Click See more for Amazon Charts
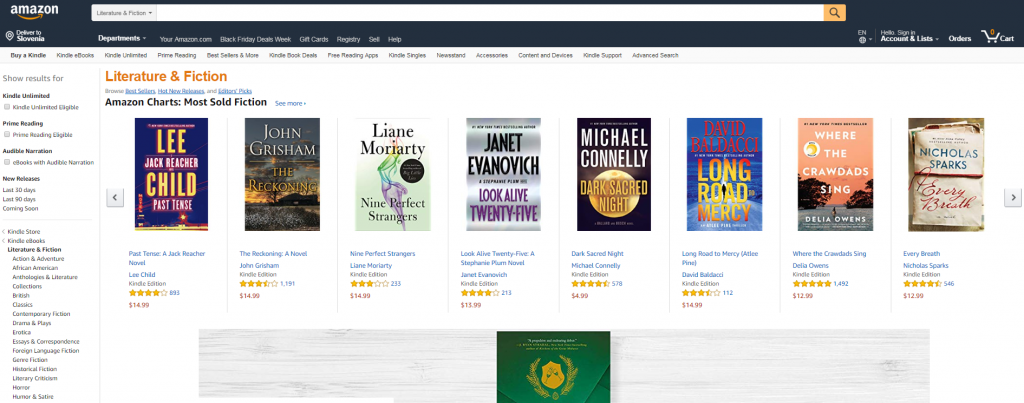1024x403 pixels. pos(290,103)
